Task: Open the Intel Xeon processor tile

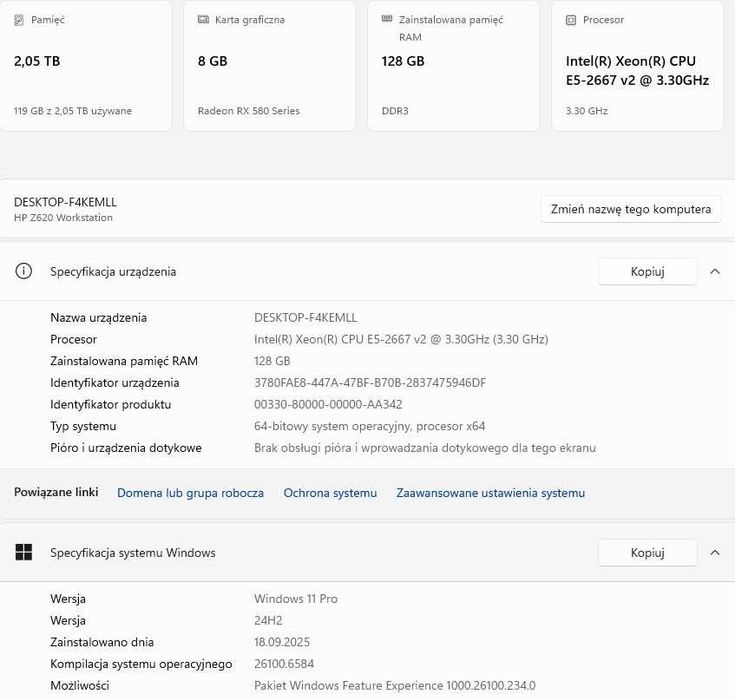Action: (x=637, y=66)
